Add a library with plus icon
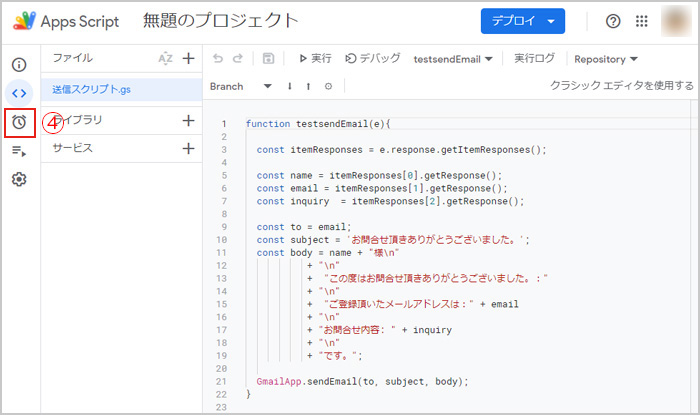The image size is (700, 415). tap(189, 120)
